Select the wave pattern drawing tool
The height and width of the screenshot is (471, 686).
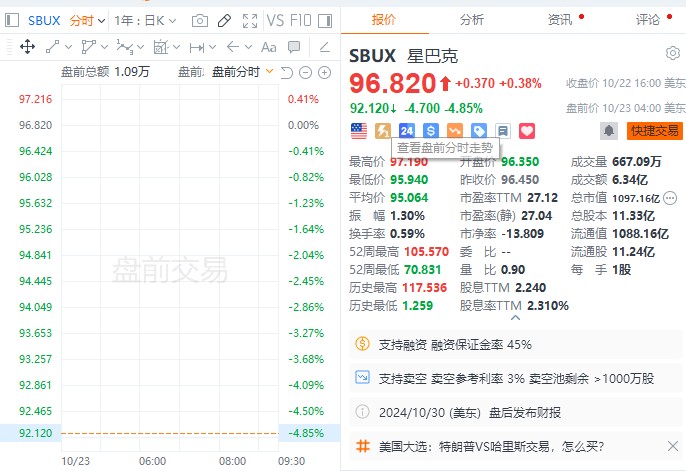point(125,47)
